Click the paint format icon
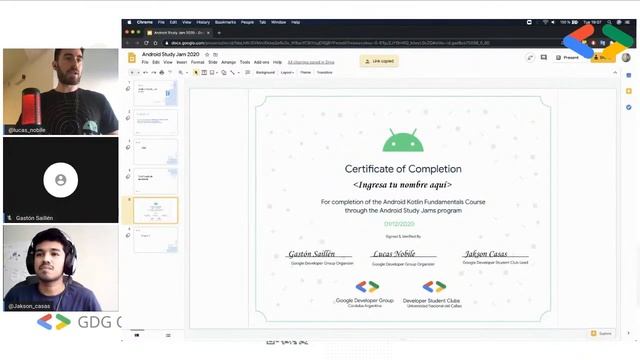 (170, 72)
